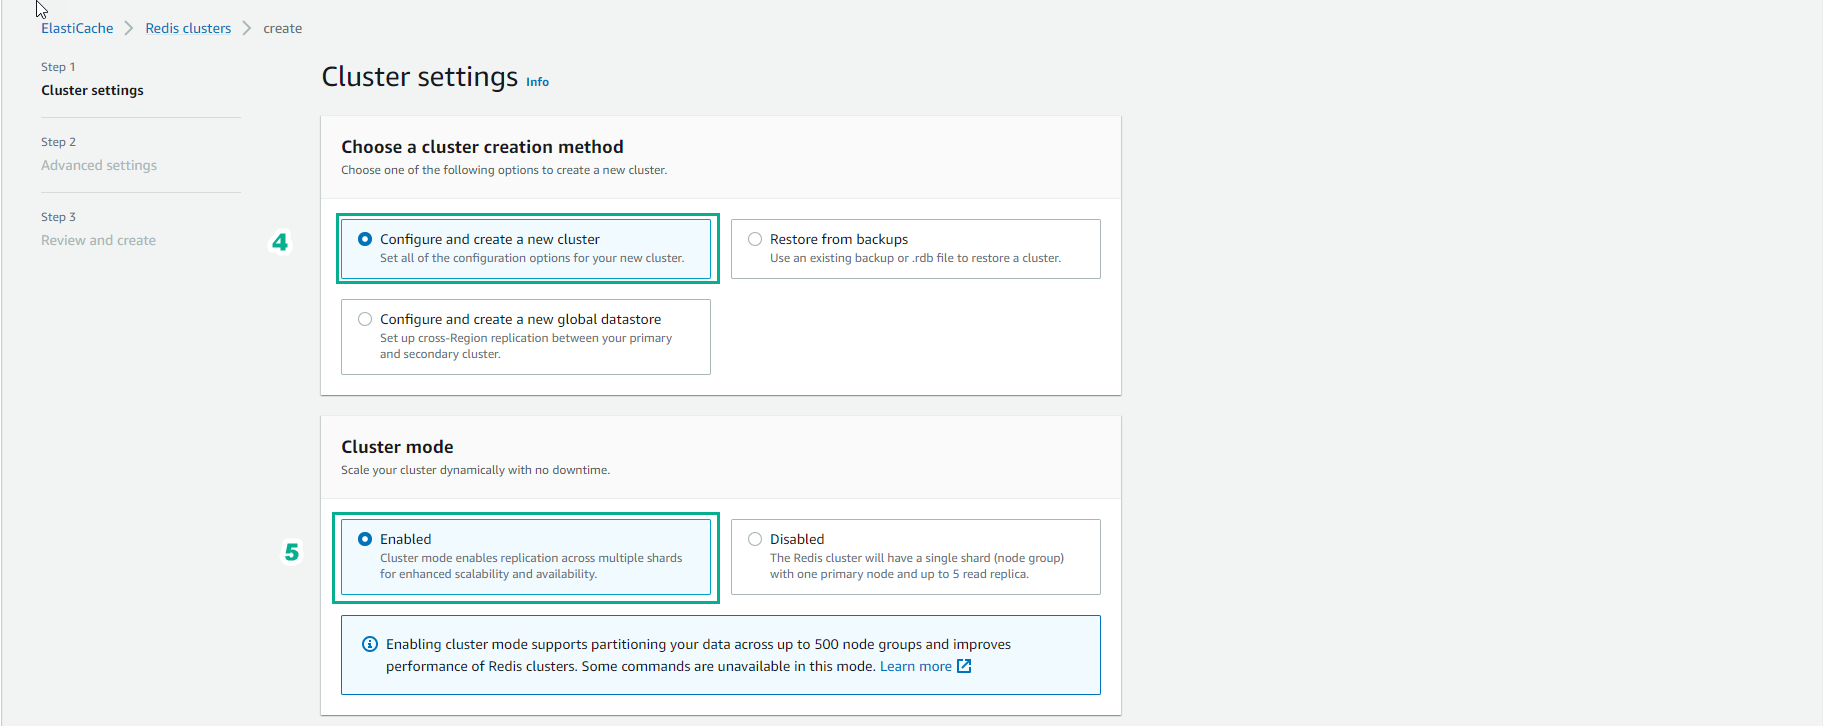Click the 'Cluster settings' page title
This screenshot has width=1823, height=726.
click(420, 77)
